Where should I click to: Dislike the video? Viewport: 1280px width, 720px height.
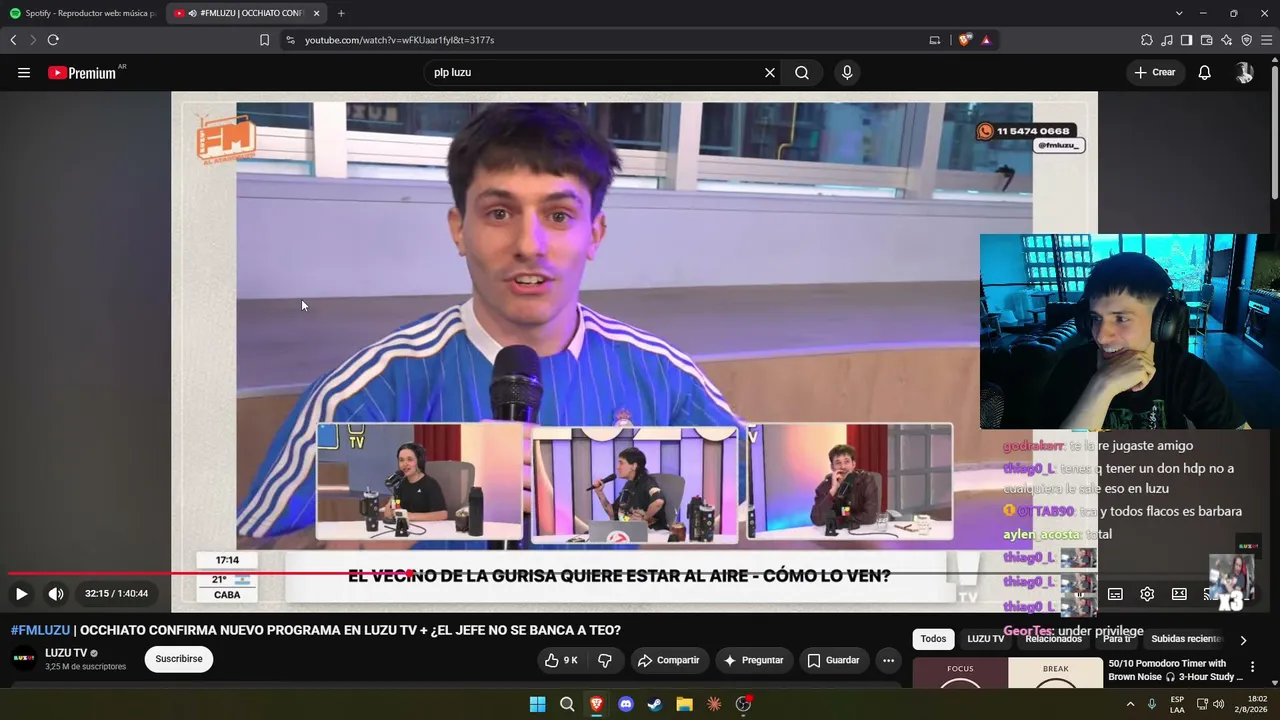click(x=604, y=660)
